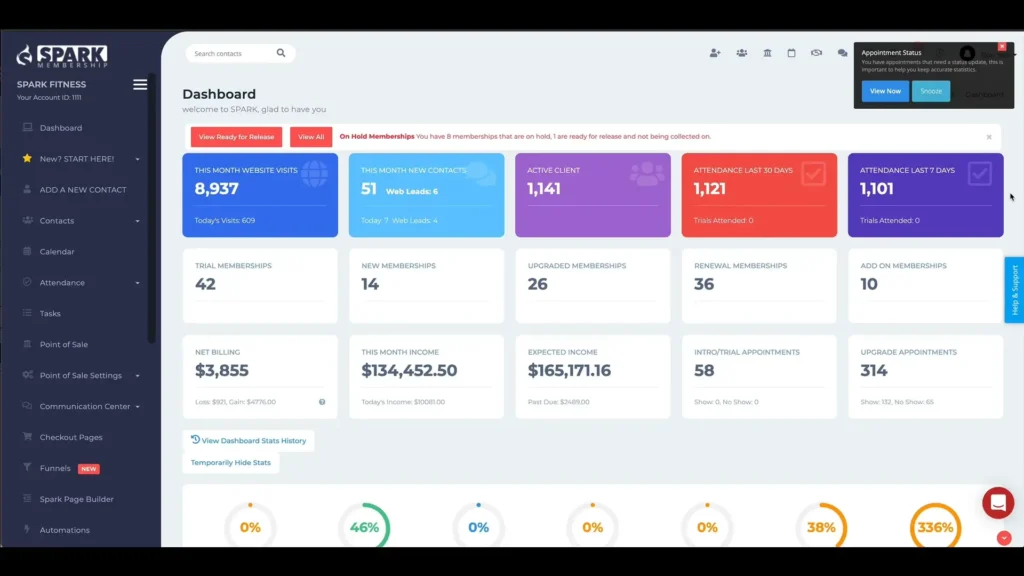Open Calendar from the sidebar
Image resolution: width=1024 pixels, height=576 pixels.
pos(57,252)
